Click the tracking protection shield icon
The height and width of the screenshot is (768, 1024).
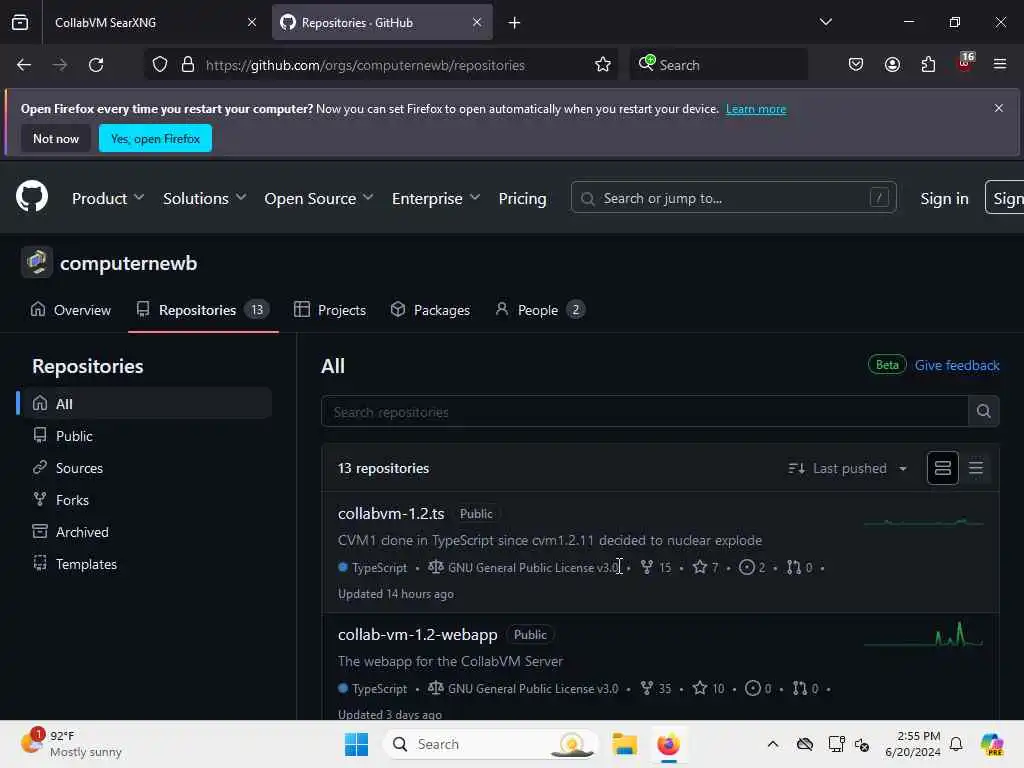coord(160,65)
